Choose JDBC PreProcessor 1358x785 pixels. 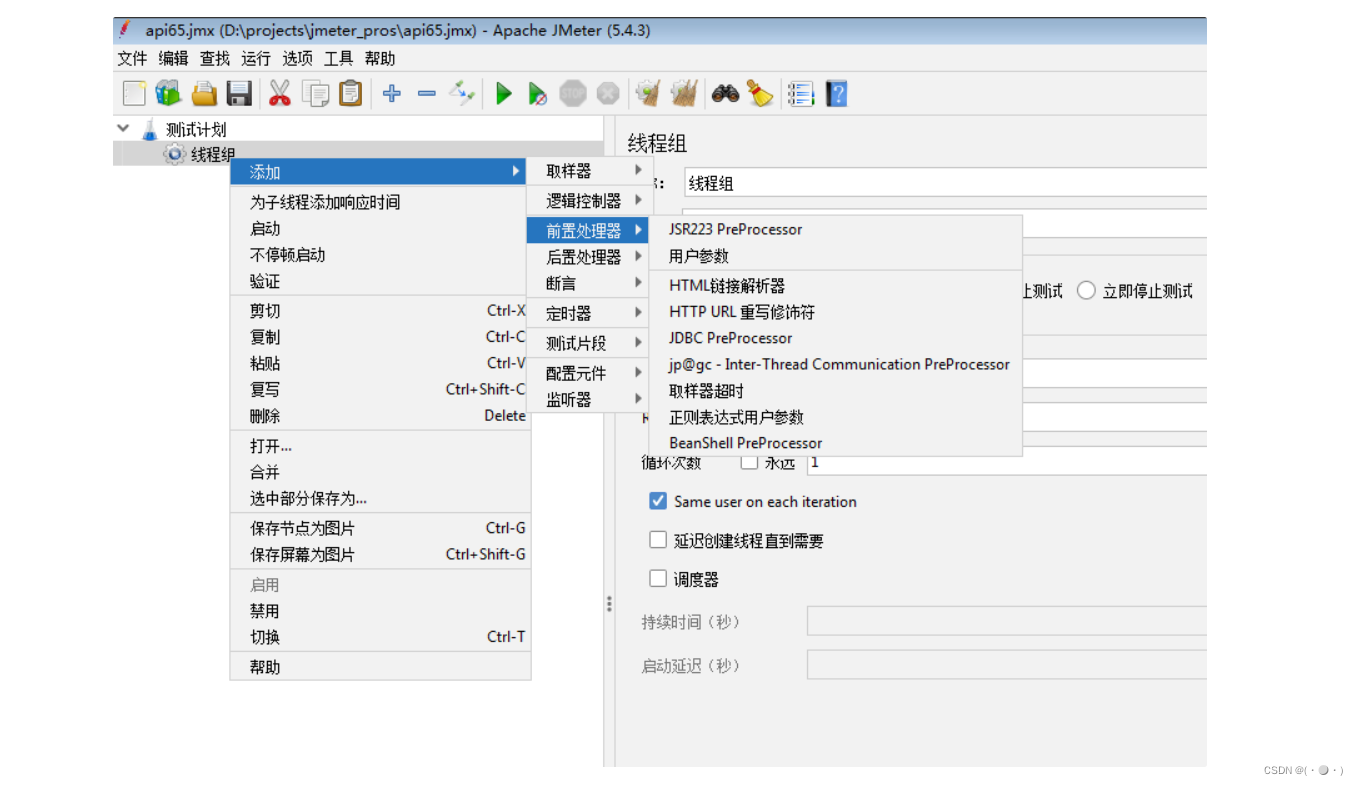click(836, 338)
